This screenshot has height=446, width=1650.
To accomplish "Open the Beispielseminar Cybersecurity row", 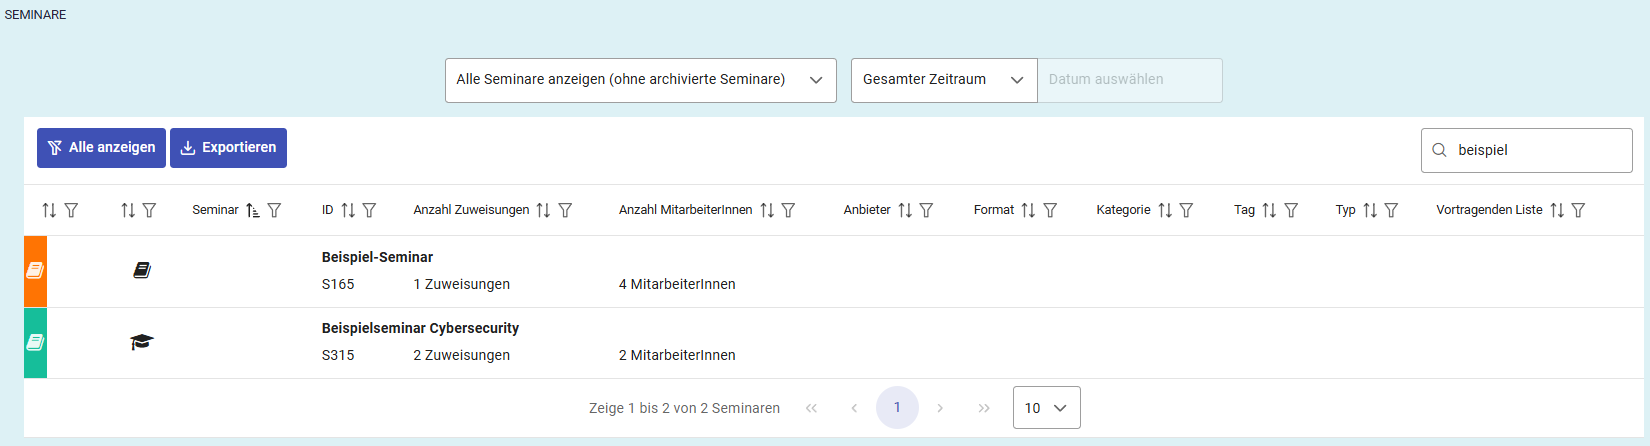I will tap(420, 328).
